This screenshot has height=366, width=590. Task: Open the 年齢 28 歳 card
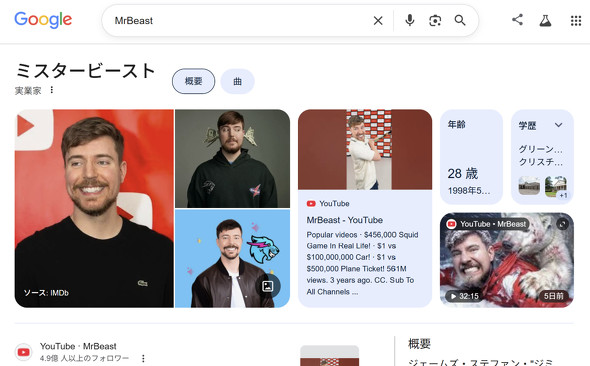pos(471,157)
